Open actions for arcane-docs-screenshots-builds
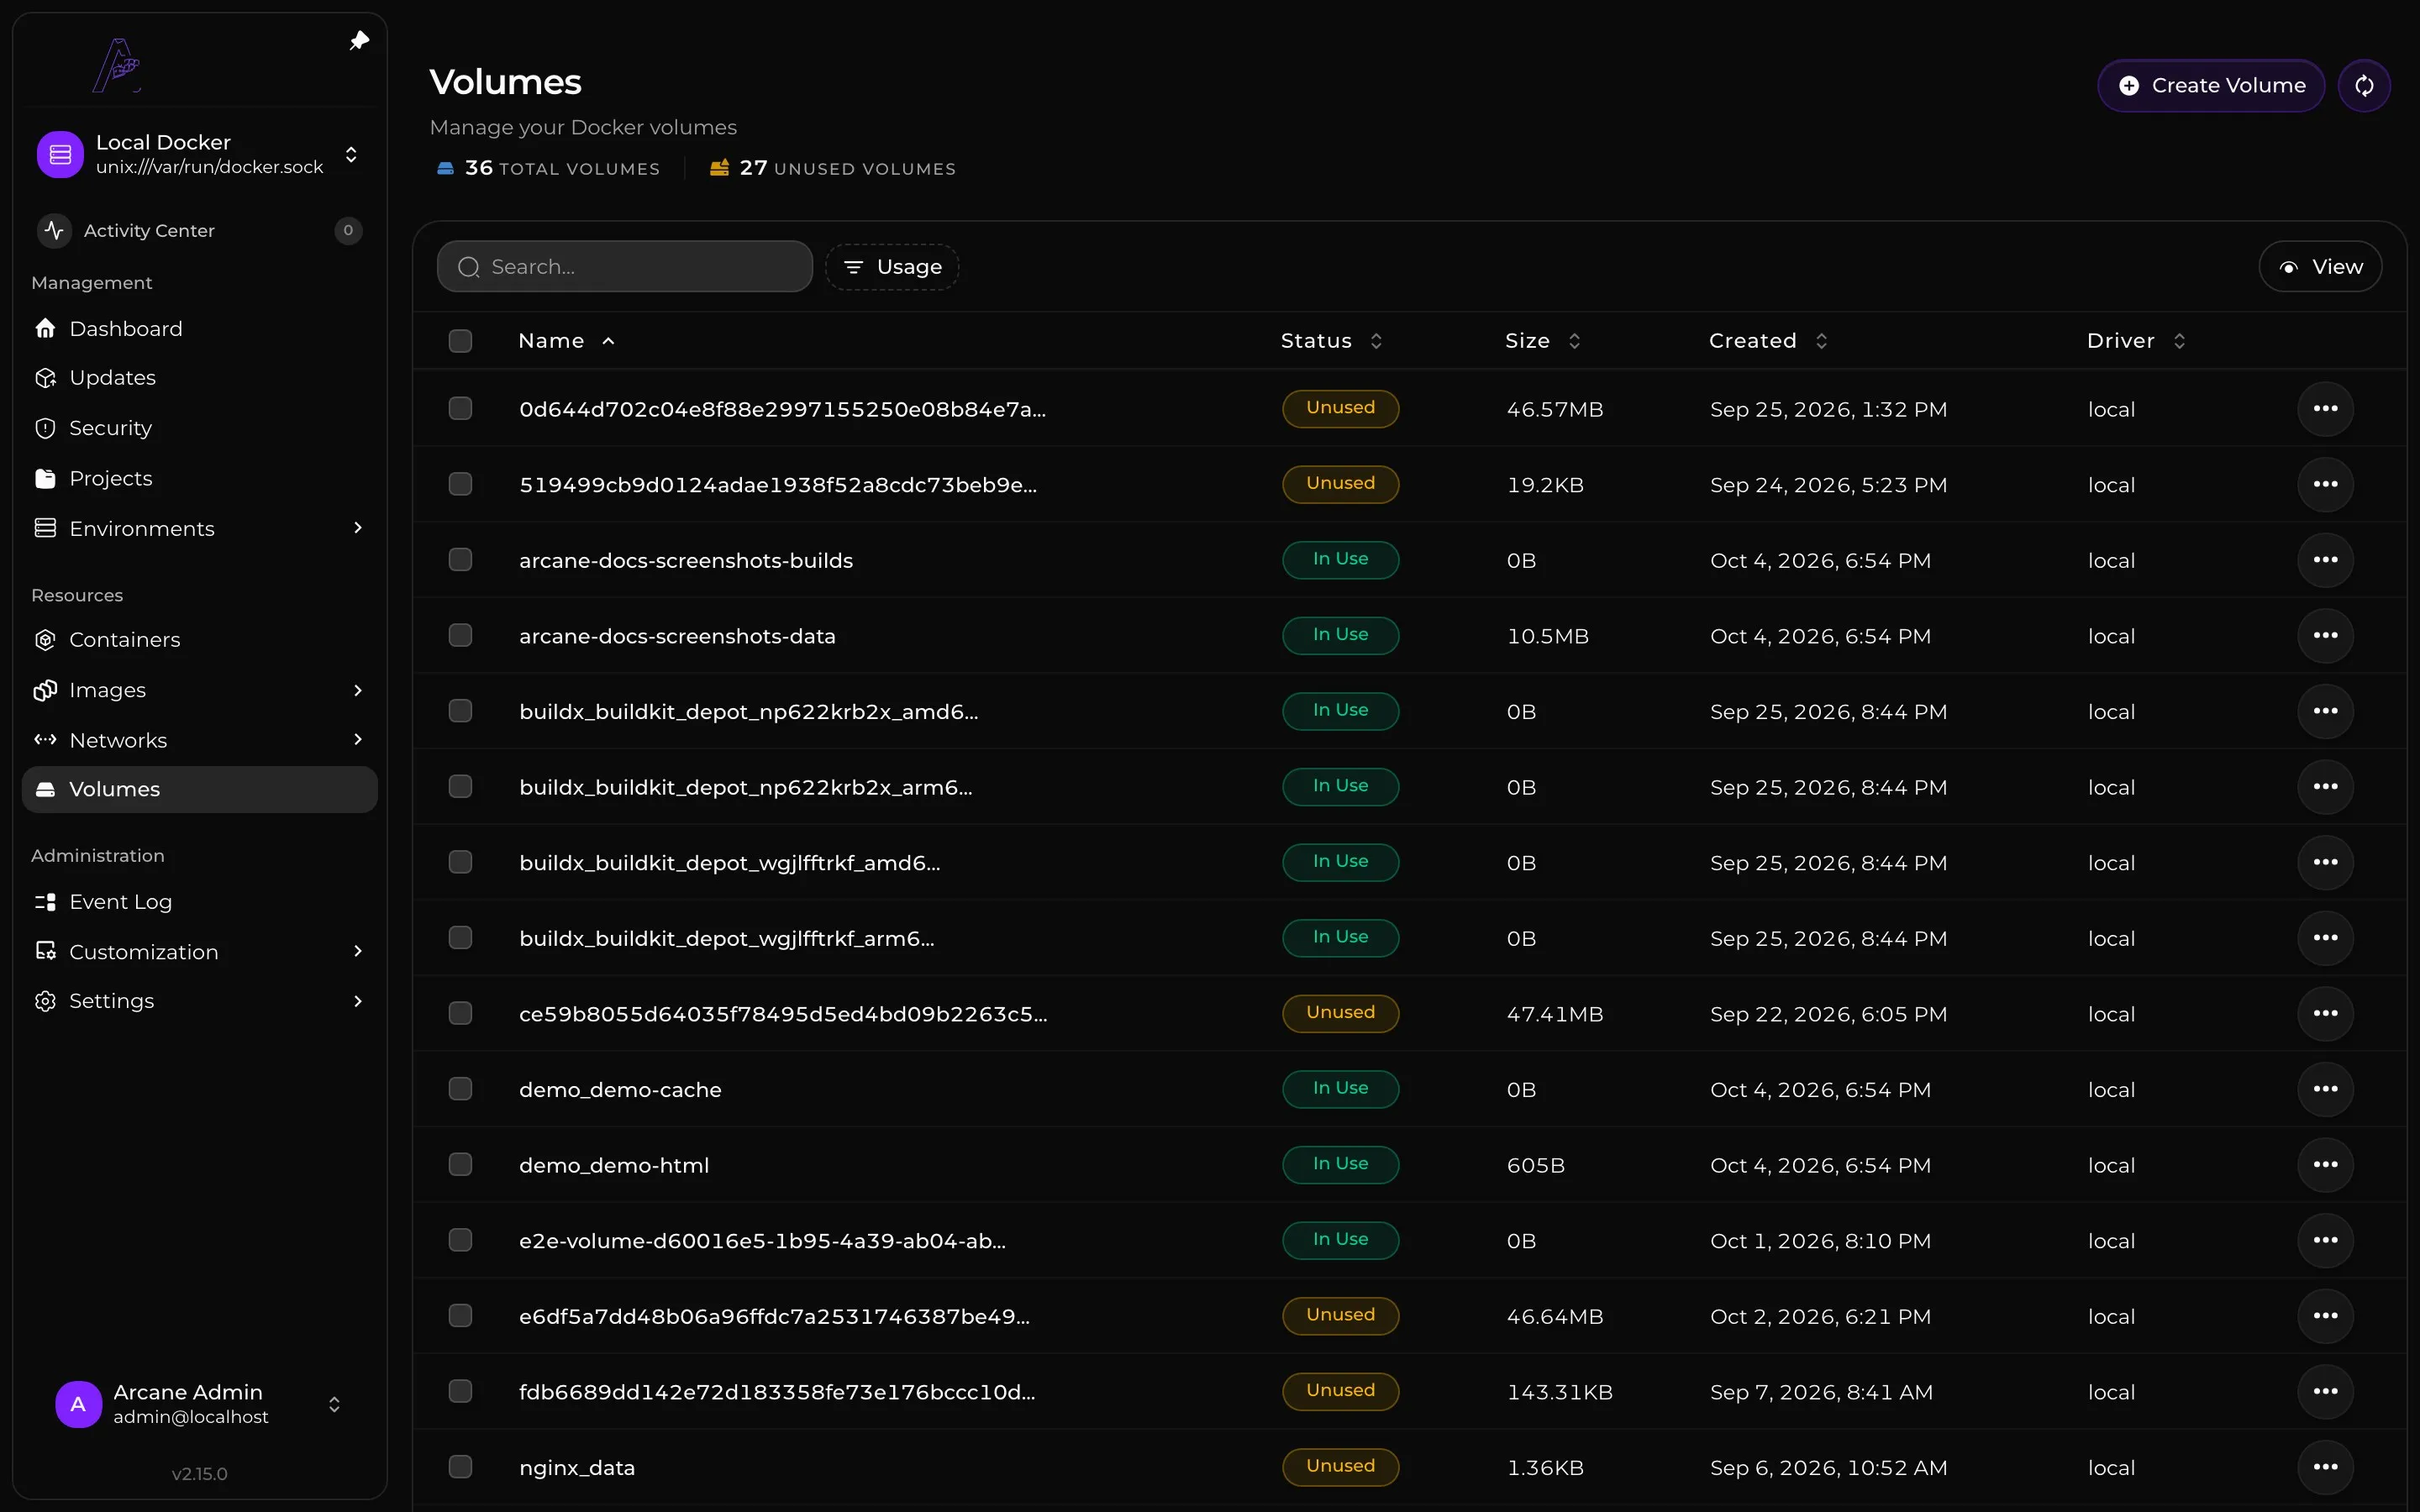Viewport: 2420px width, 1512px height. (x=2325, y=560)
